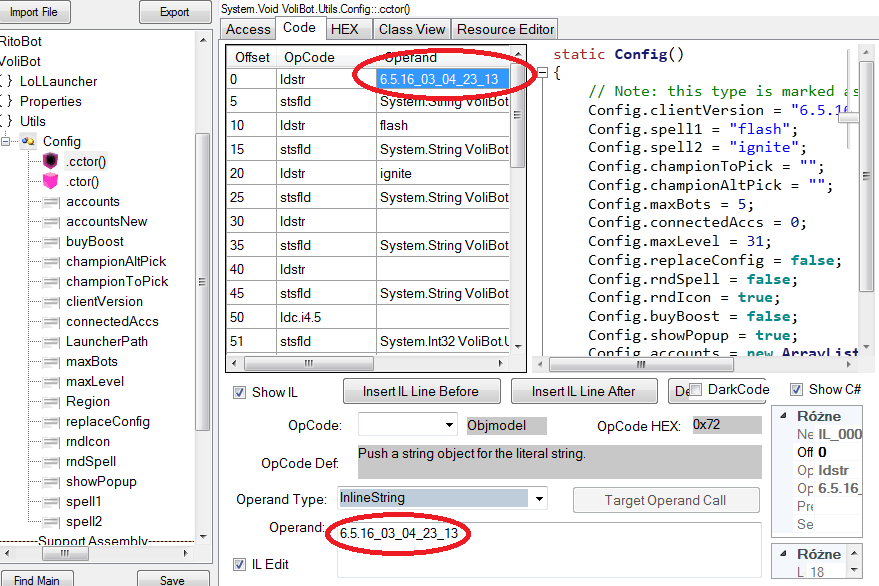Collapse the second Różne property group

(784, 553)
